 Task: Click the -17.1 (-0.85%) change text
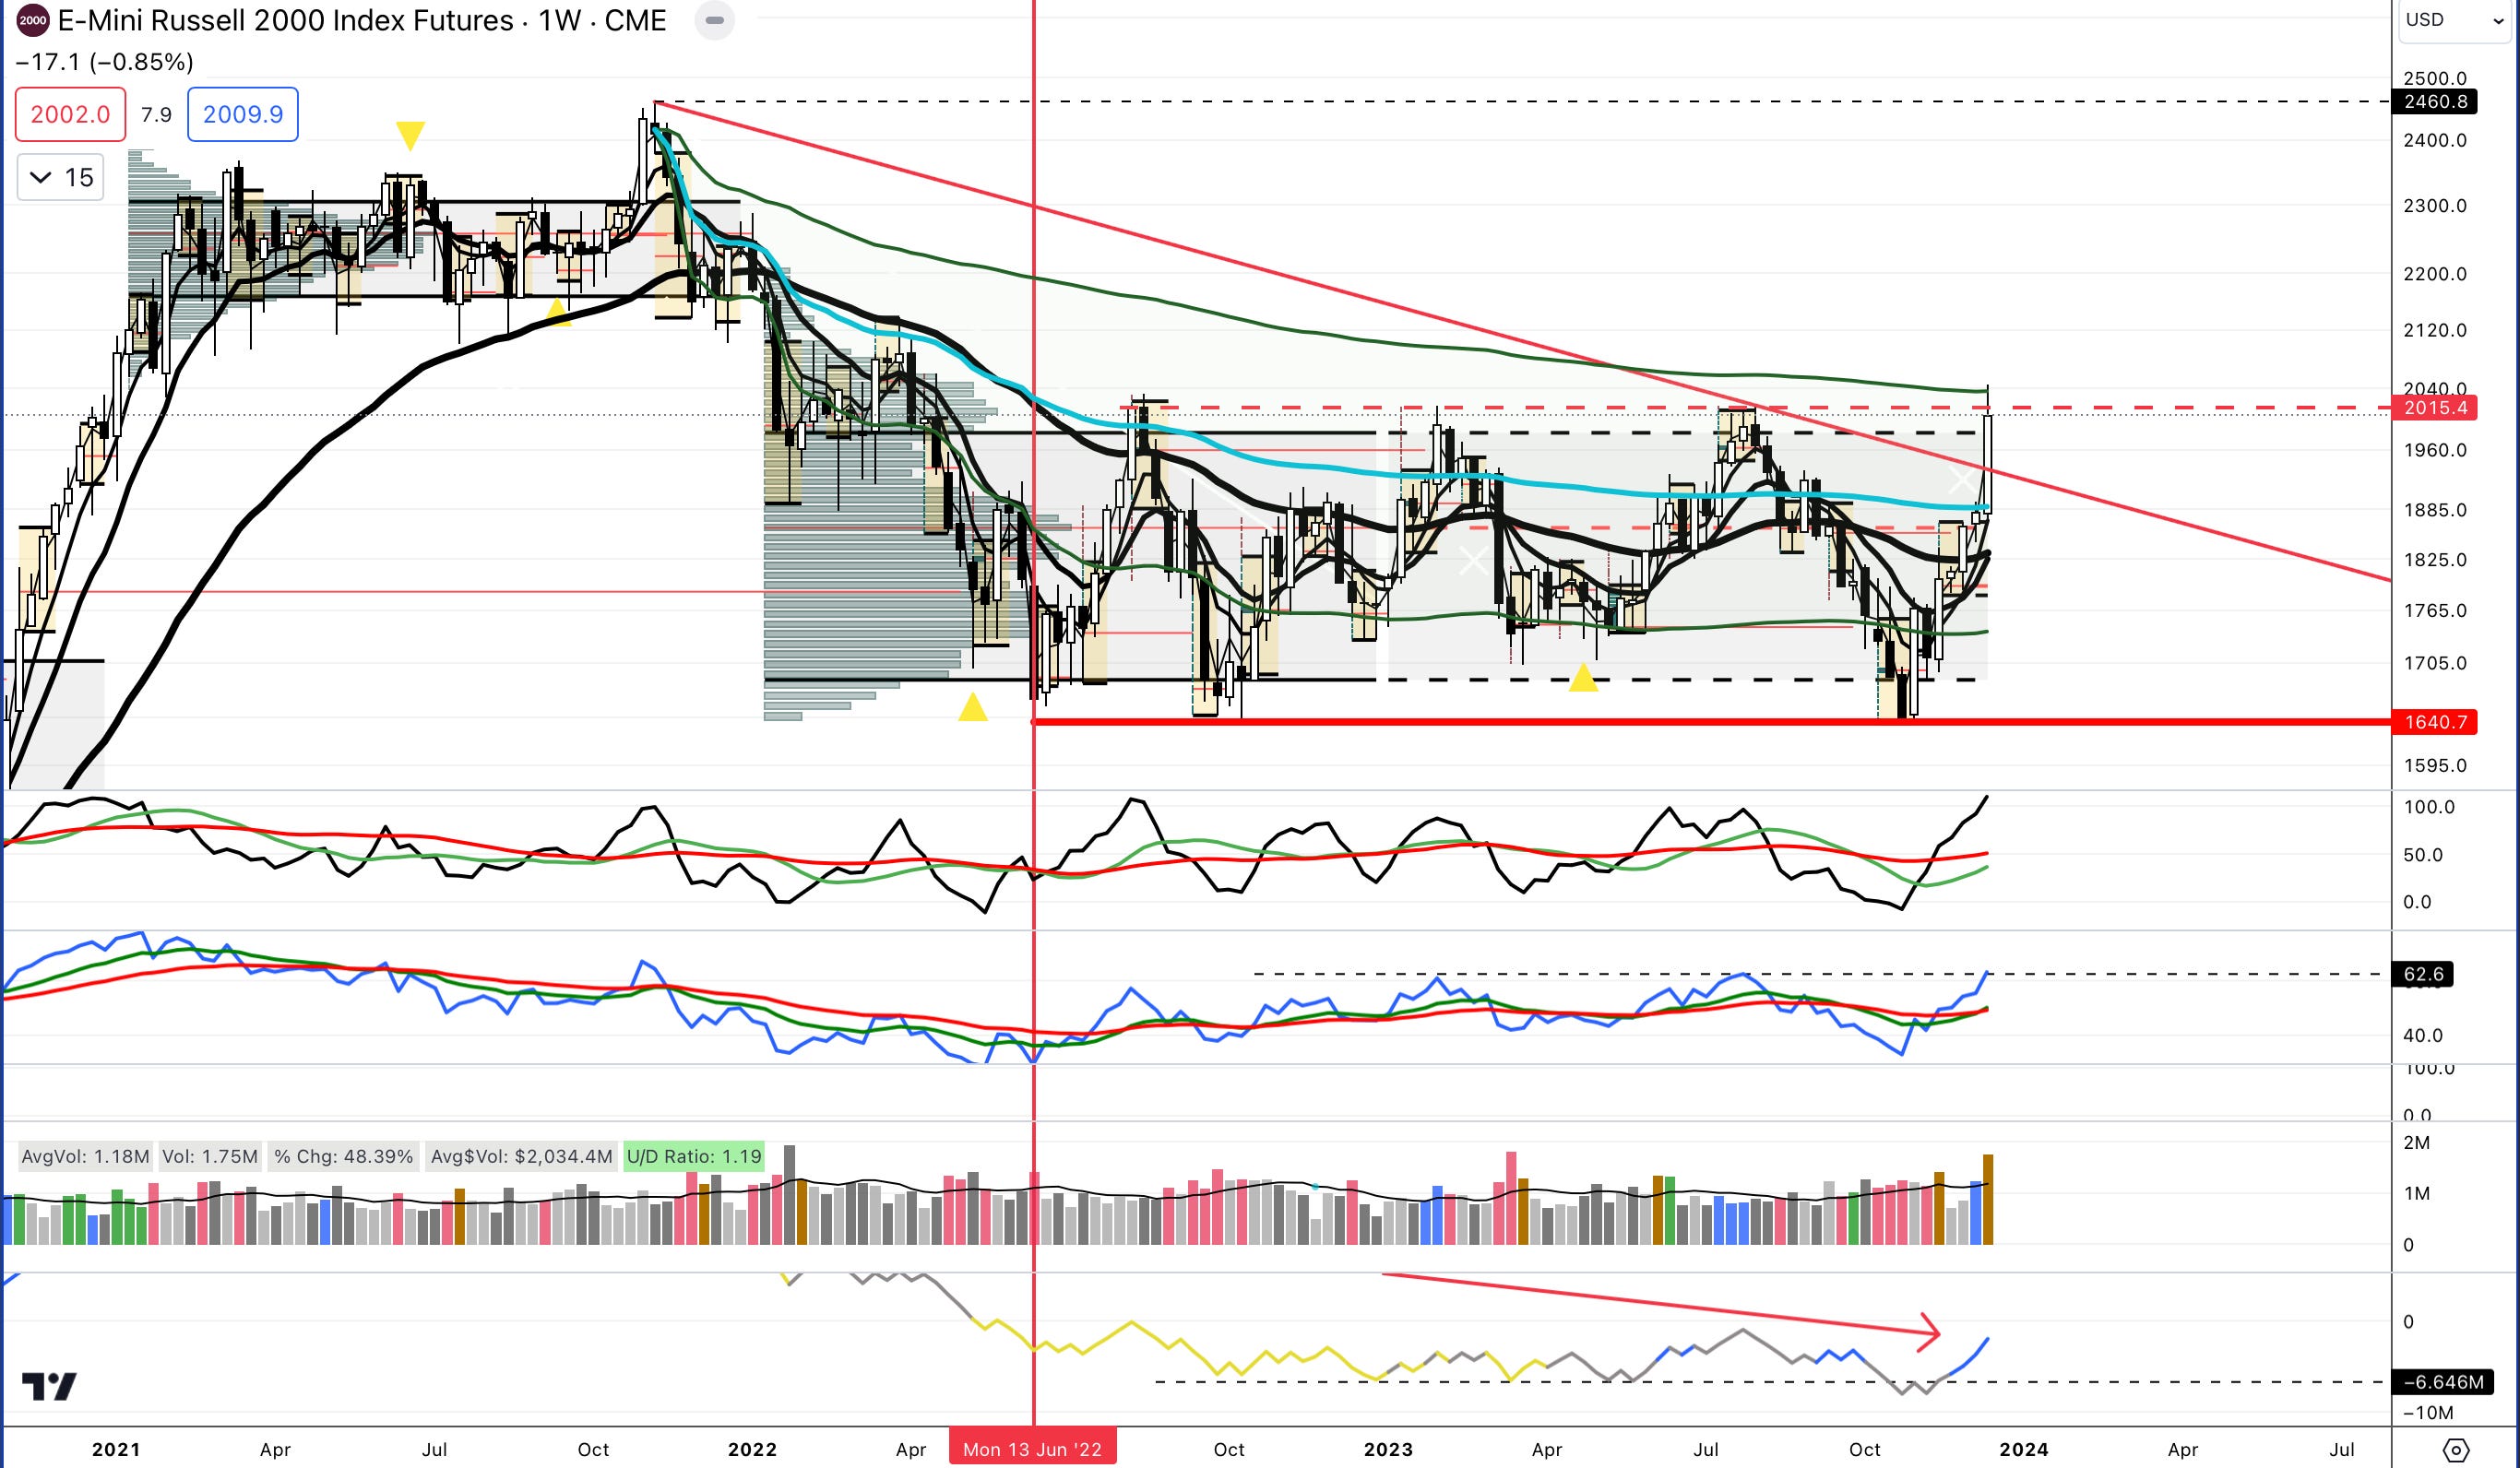pos(105,62)
